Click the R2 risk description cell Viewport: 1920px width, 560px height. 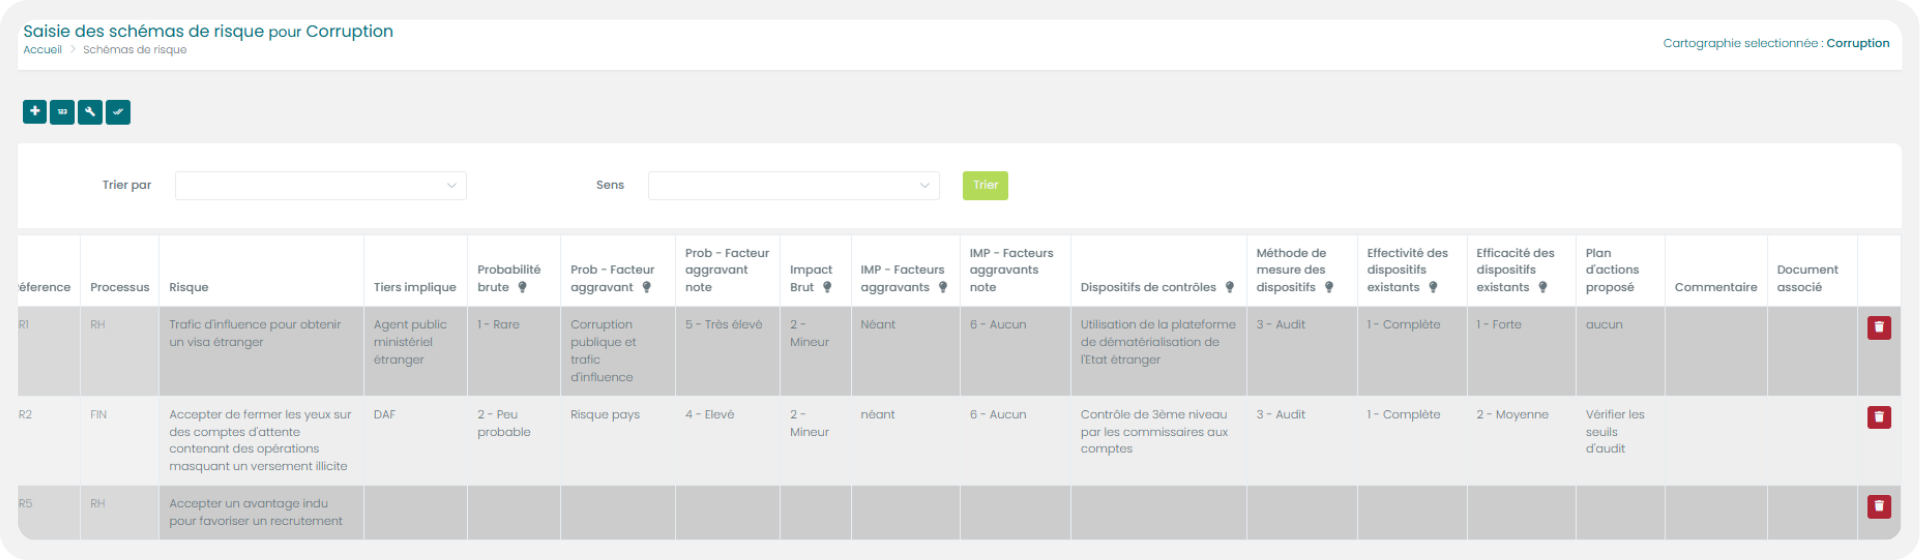click(260, 440)
